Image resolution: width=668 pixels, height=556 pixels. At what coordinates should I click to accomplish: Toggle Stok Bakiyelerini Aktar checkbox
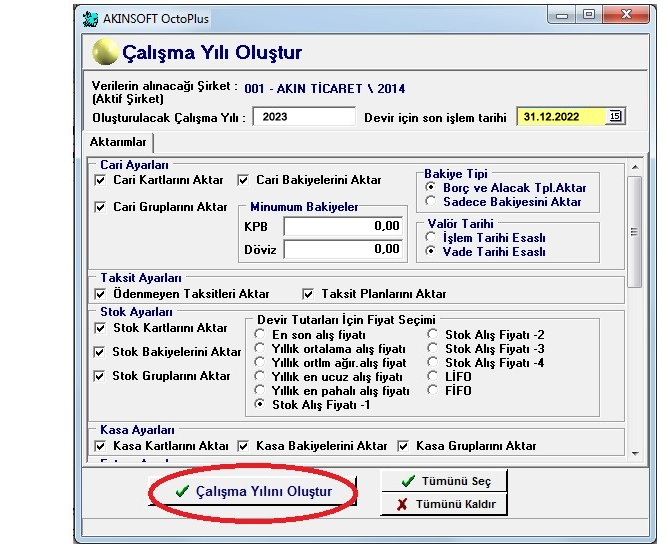(99, 352)
